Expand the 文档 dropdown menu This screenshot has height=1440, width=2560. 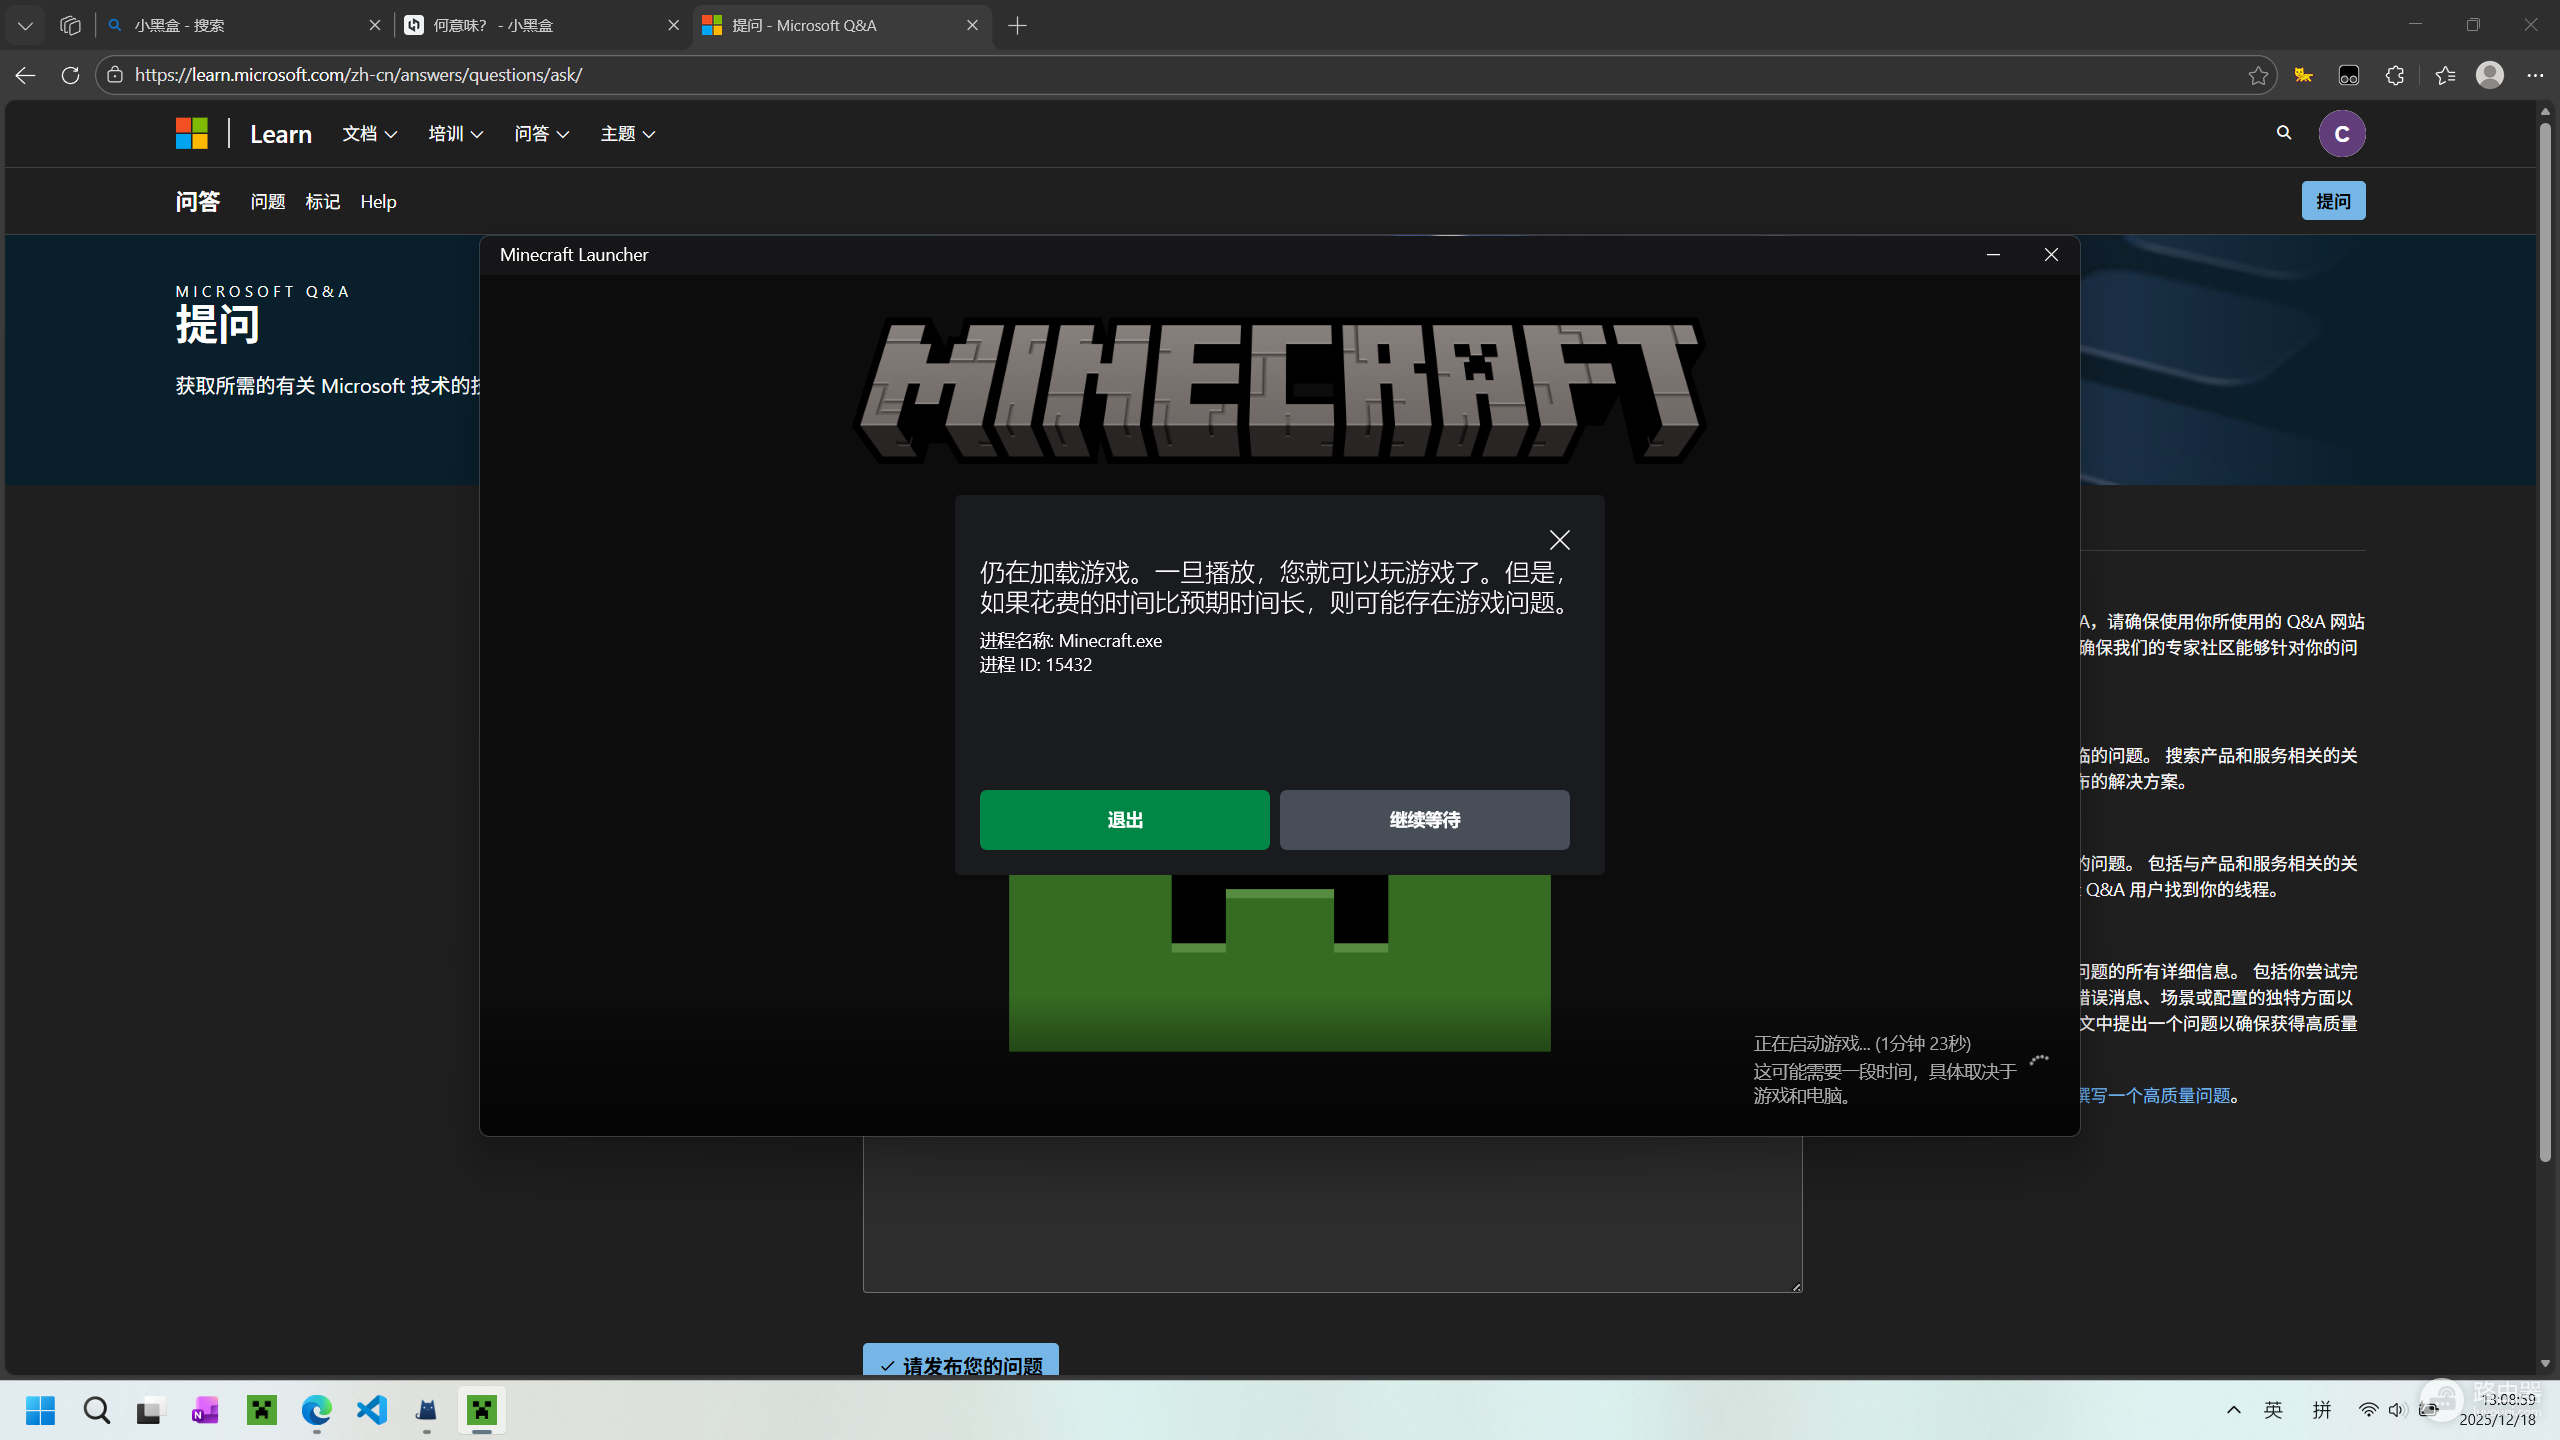369,134
